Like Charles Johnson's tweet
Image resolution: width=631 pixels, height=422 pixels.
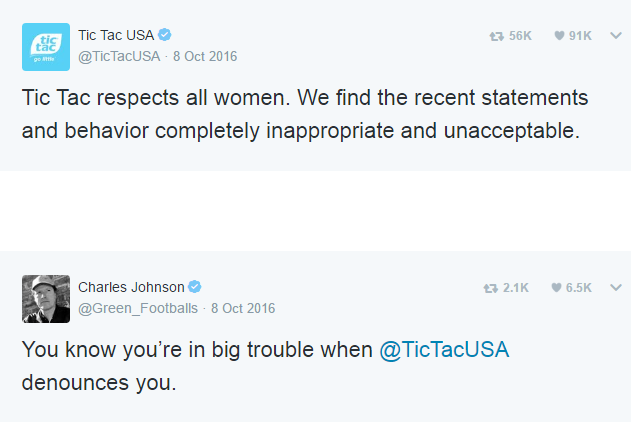556,288
